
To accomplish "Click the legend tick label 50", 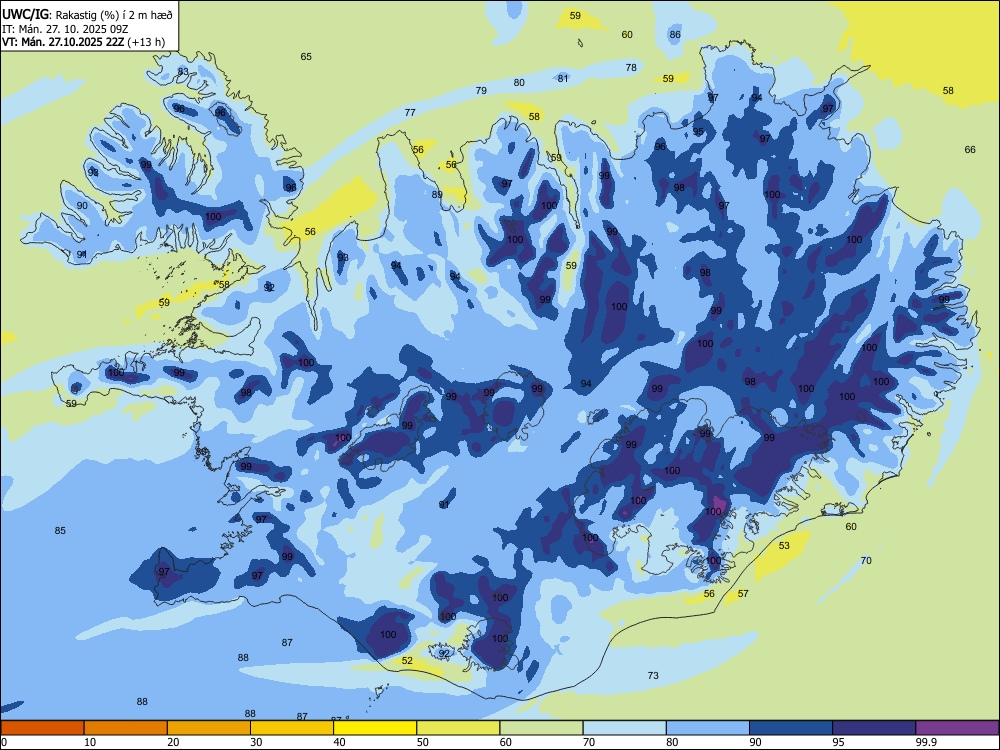I will coord(423,742).
